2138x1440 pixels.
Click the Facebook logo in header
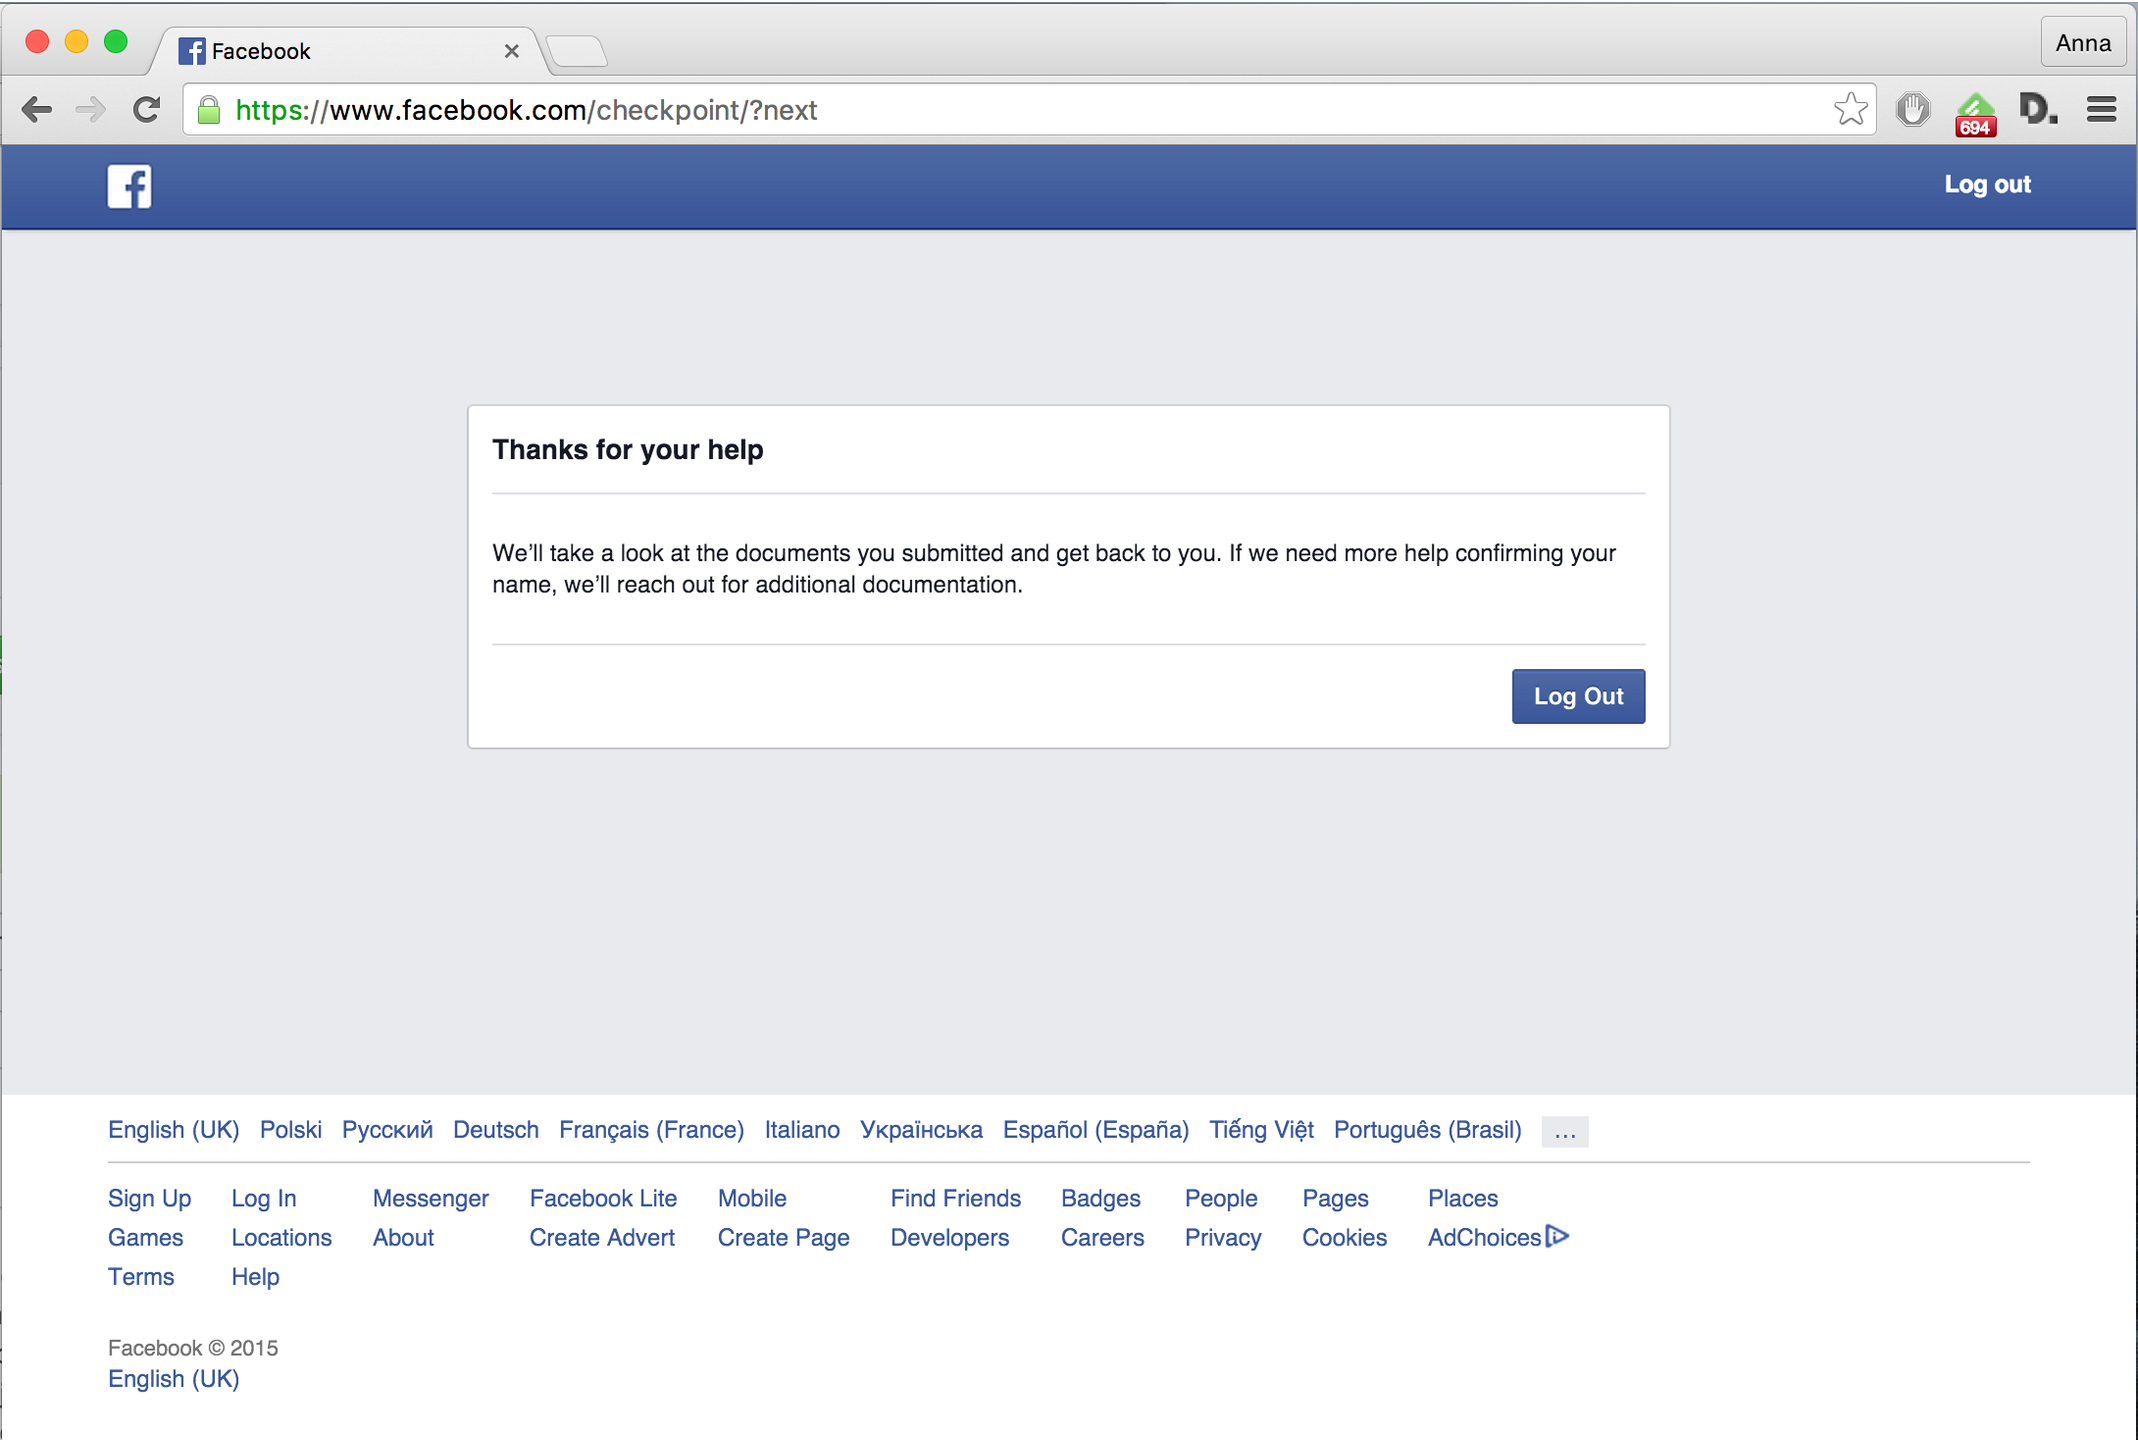129,186
